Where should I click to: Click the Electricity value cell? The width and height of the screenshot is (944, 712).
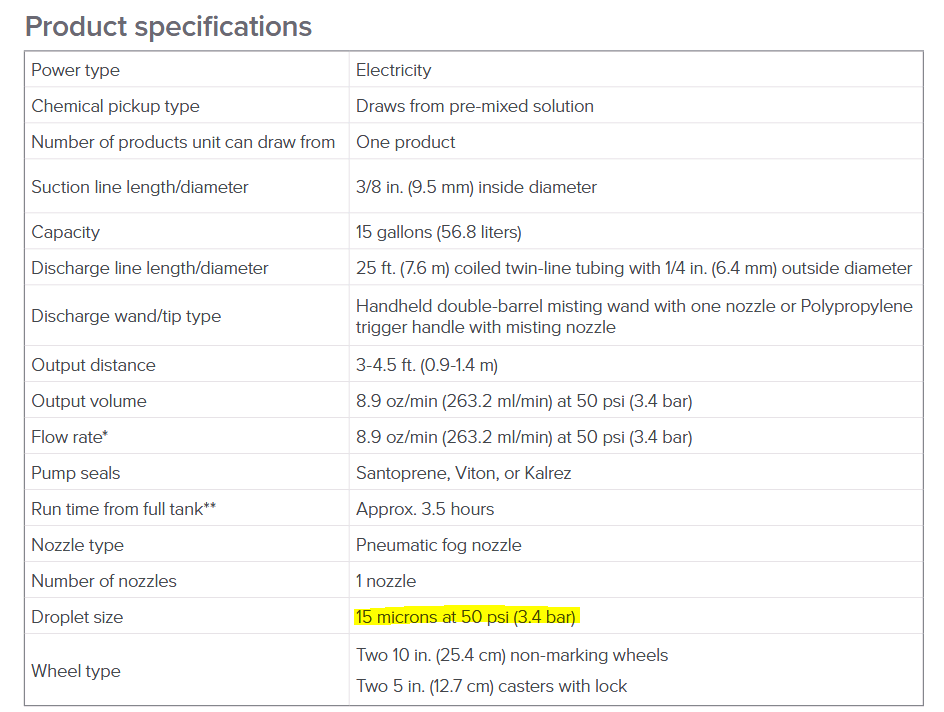click(x=636, y=70)
